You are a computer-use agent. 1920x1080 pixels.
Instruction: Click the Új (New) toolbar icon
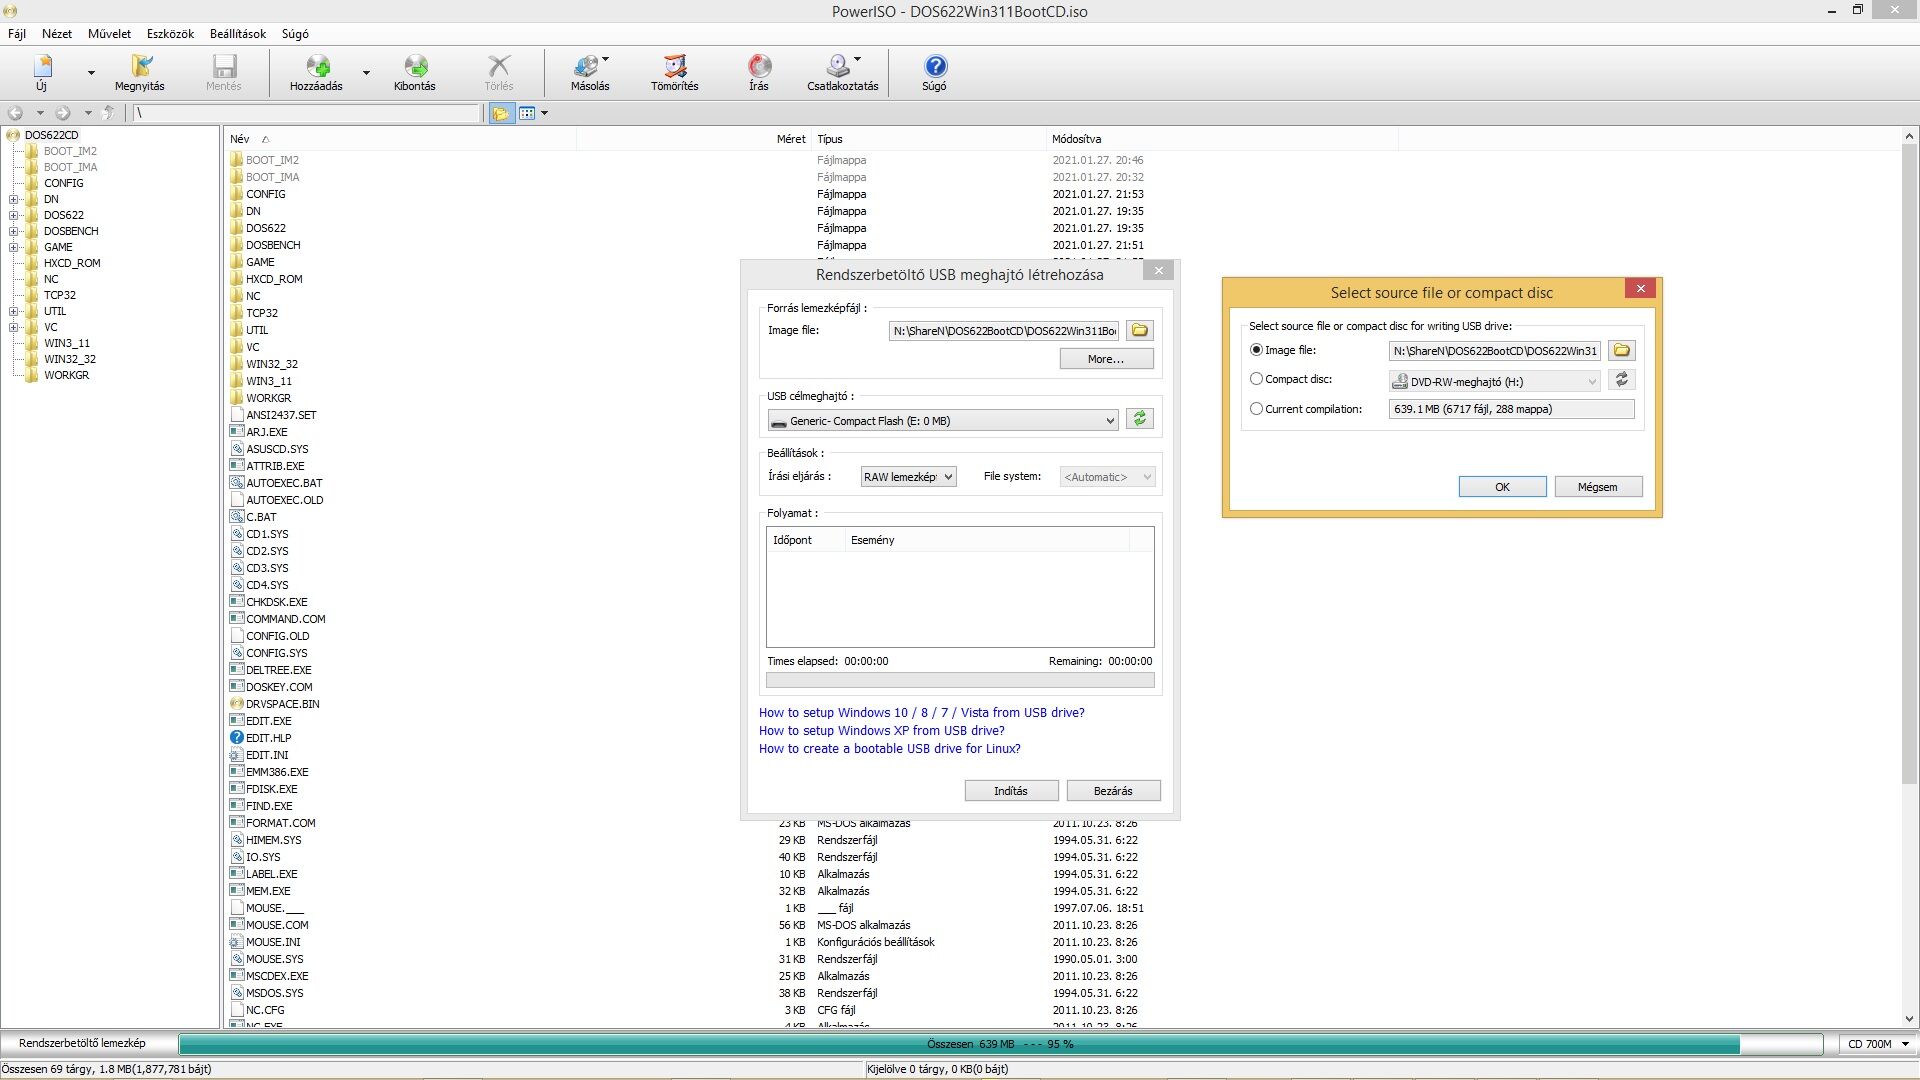click(42, 67)
